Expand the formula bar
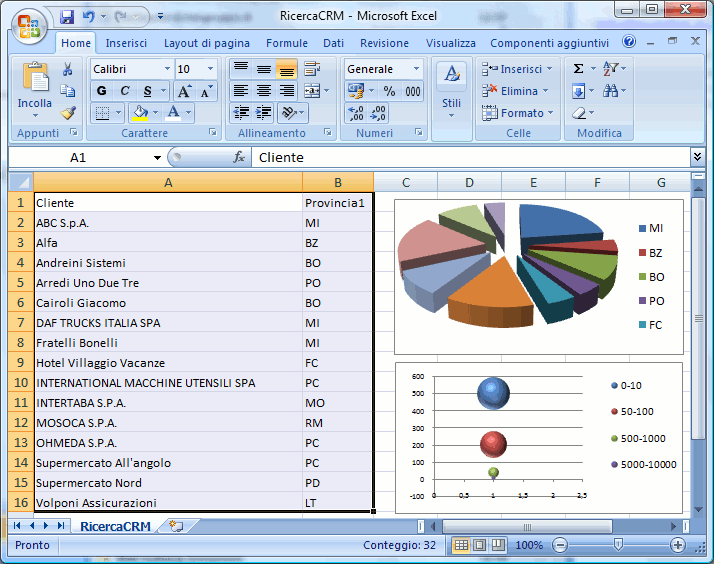 (x=697, y=157)
